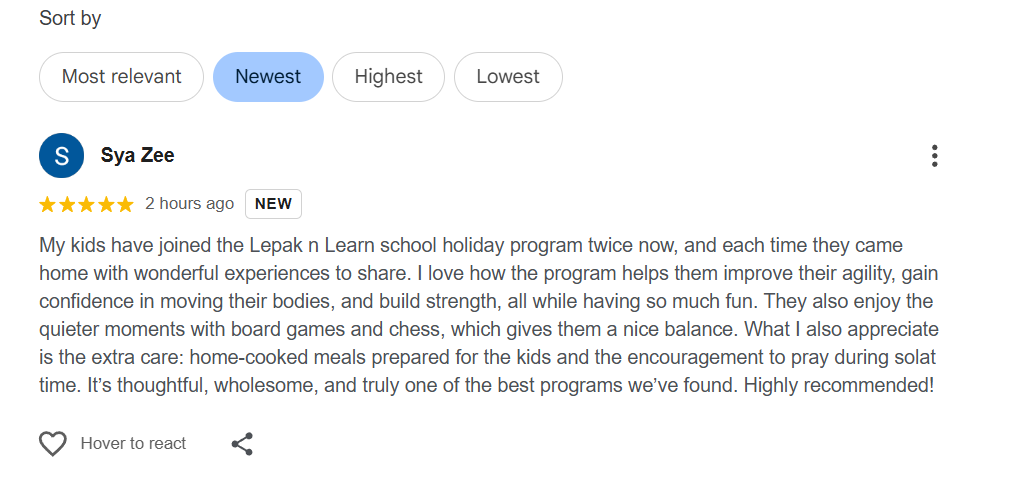This screenshot has width=1018, height=483.
Task: Click the second yellow rating star
Action: [67, 204]
